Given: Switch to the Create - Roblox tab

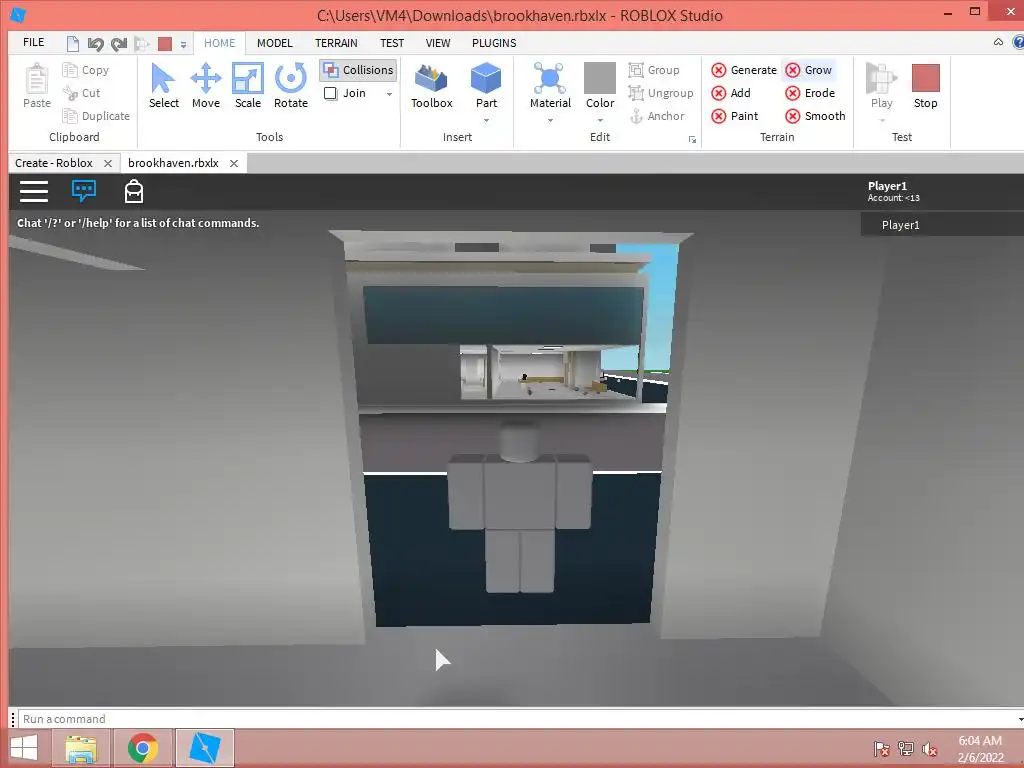Looking at the screenshot, I should [x=54, y=163].
